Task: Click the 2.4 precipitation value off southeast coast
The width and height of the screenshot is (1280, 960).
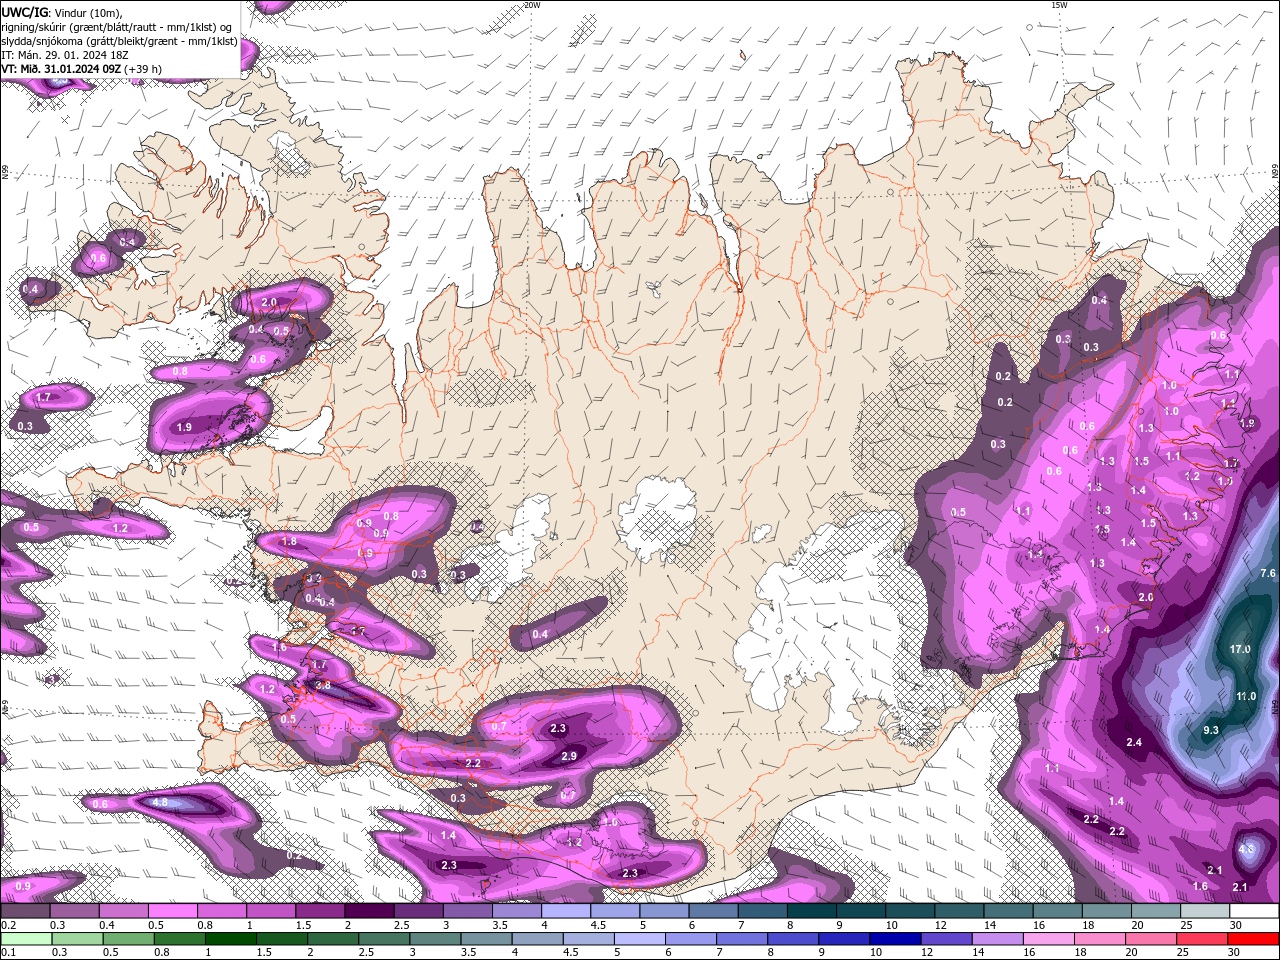Action: tap(1134, 742)
